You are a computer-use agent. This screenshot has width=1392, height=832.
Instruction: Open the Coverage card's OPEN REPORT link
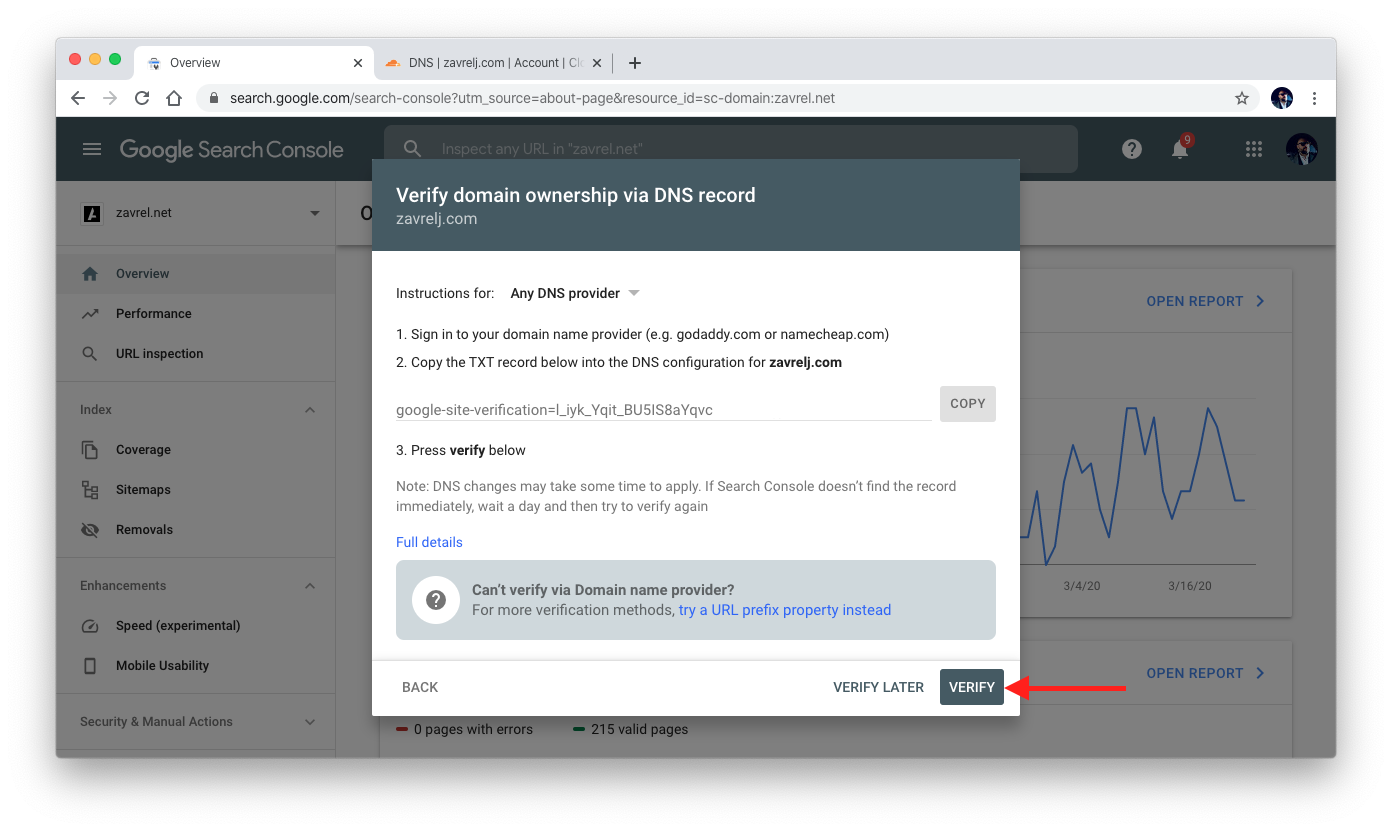click(1205, 673)
